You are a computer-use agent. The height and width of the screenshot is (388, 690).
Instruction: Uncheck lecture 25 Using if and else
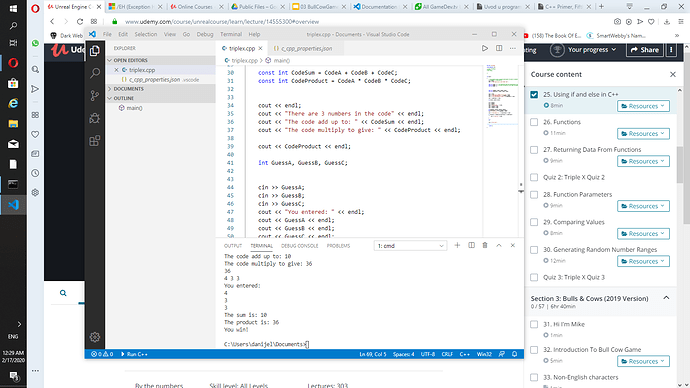(534, 95)
